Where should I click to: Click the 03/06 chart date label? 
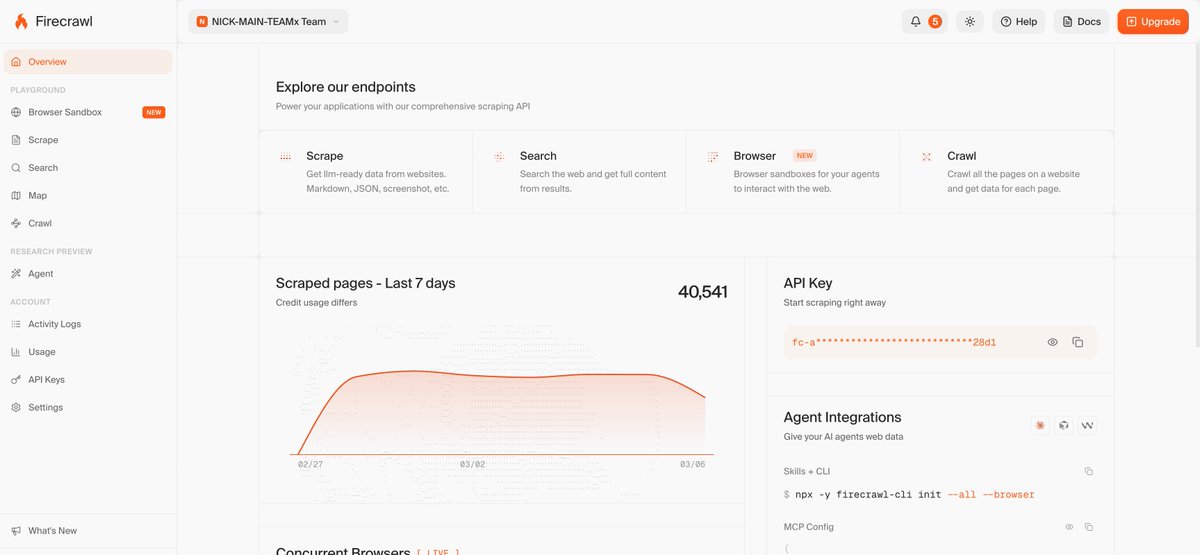[x=692, y=465]
